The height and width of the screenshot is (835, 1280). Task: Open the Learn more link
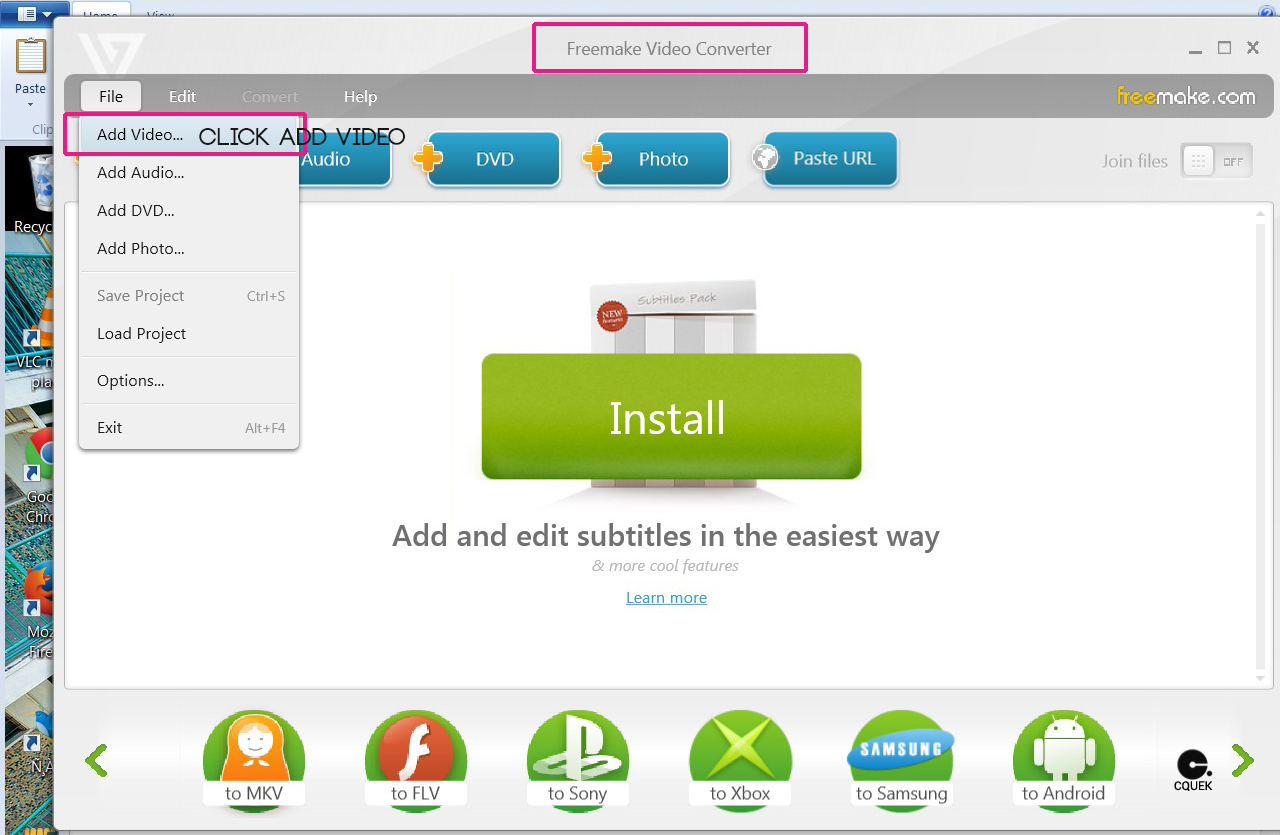[x=666, y=598]
